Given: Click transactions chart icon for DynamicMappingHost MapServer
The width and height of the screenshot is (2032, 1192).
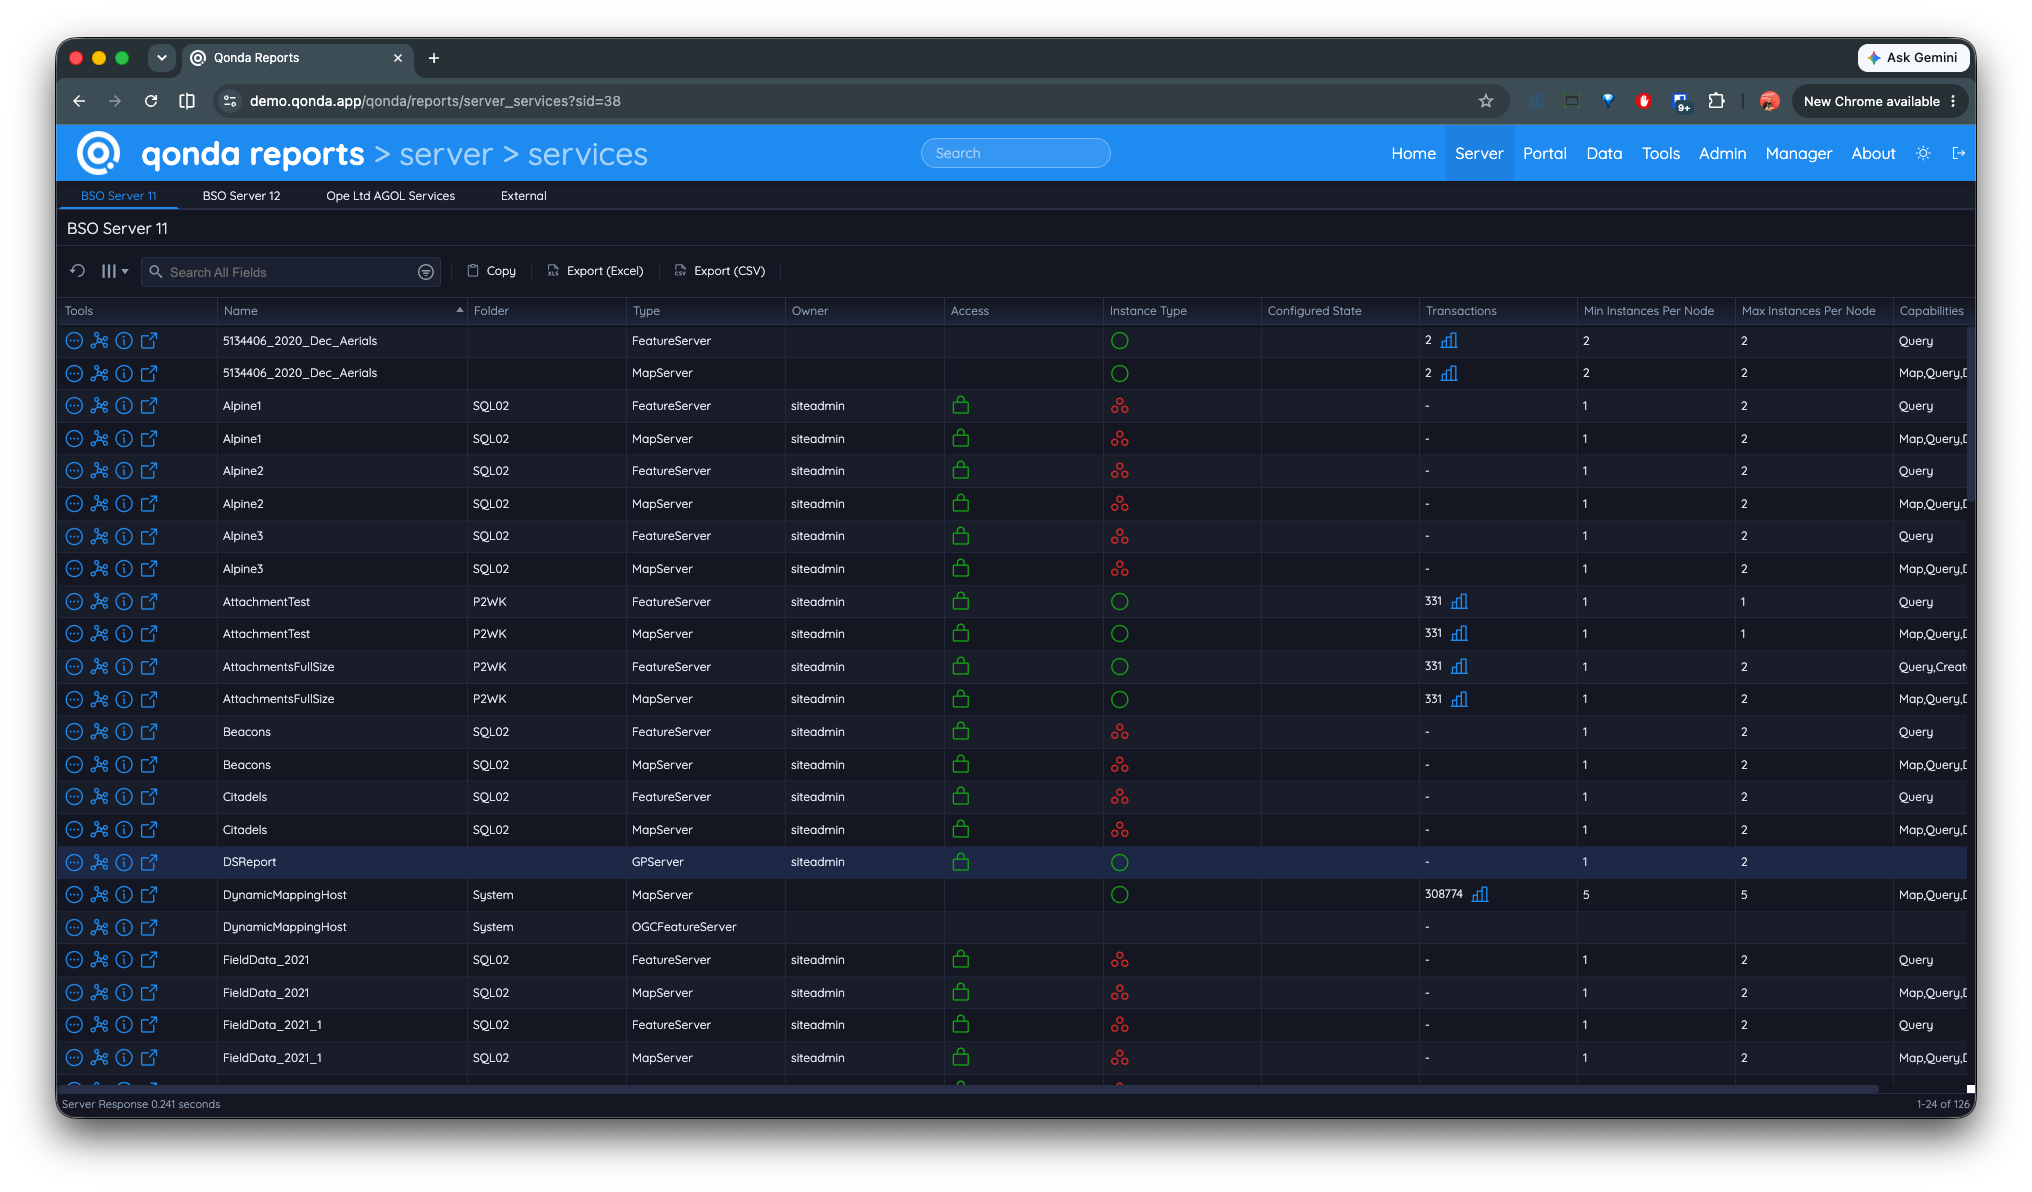Looking at the screenshot, I should 1480,894.
